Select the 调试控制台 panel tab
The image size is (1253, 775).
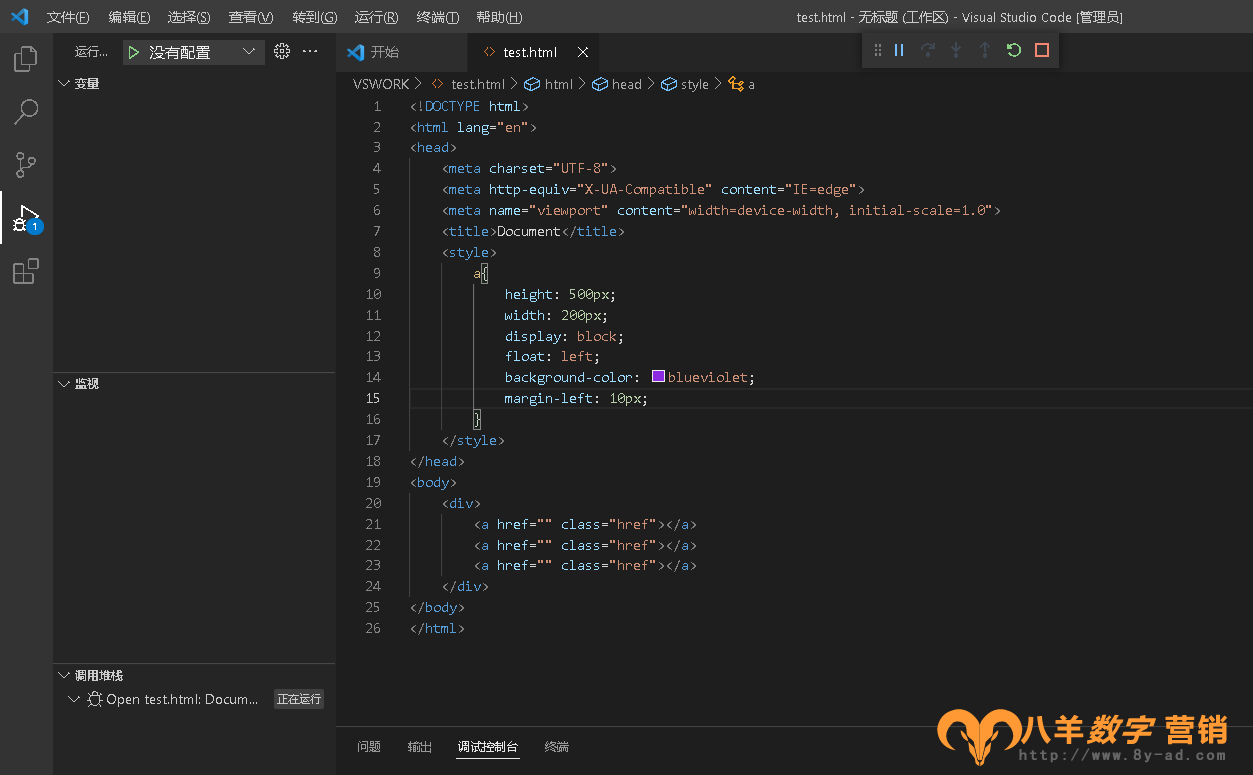coord(488,747)
